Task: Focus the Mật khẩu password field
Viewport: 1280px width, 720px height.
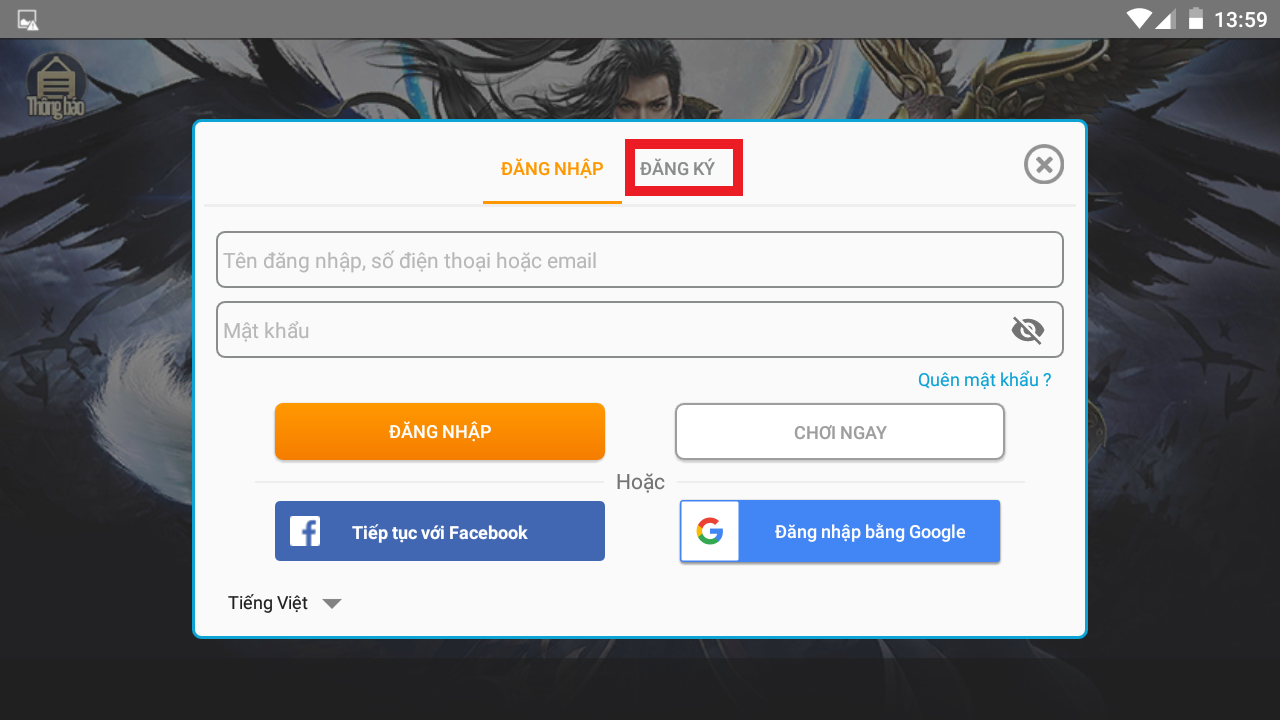Action: click(640, 330)
